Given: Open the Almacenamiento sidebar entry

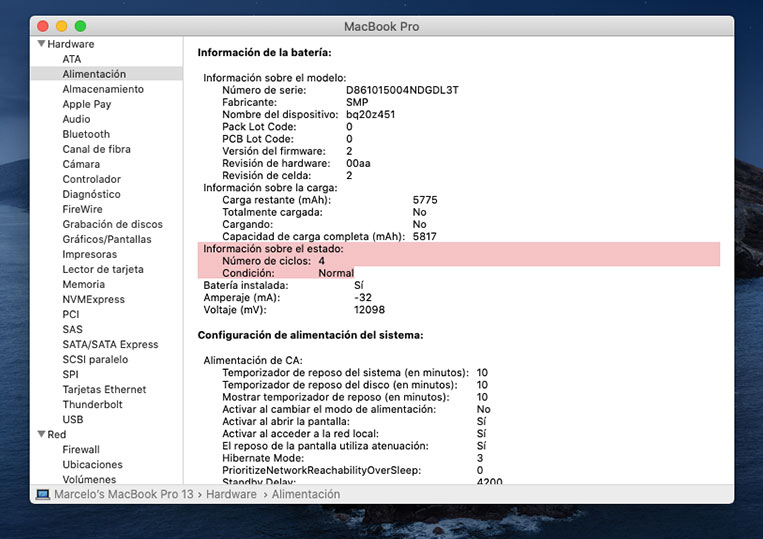Looking at the screenshot, I should (103, 89).
